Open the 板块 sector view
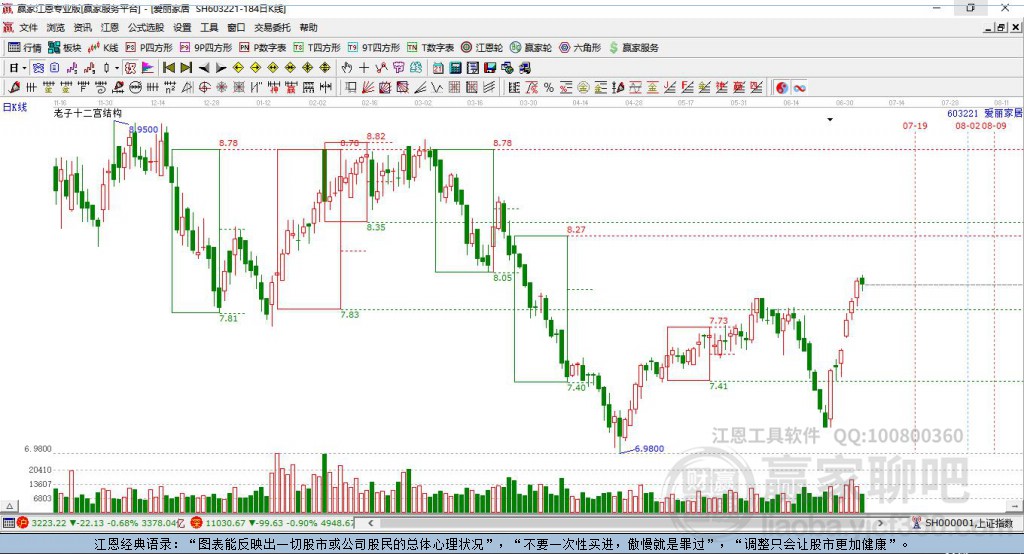This screenshot has height=554, width=1024. pos(65,48)
